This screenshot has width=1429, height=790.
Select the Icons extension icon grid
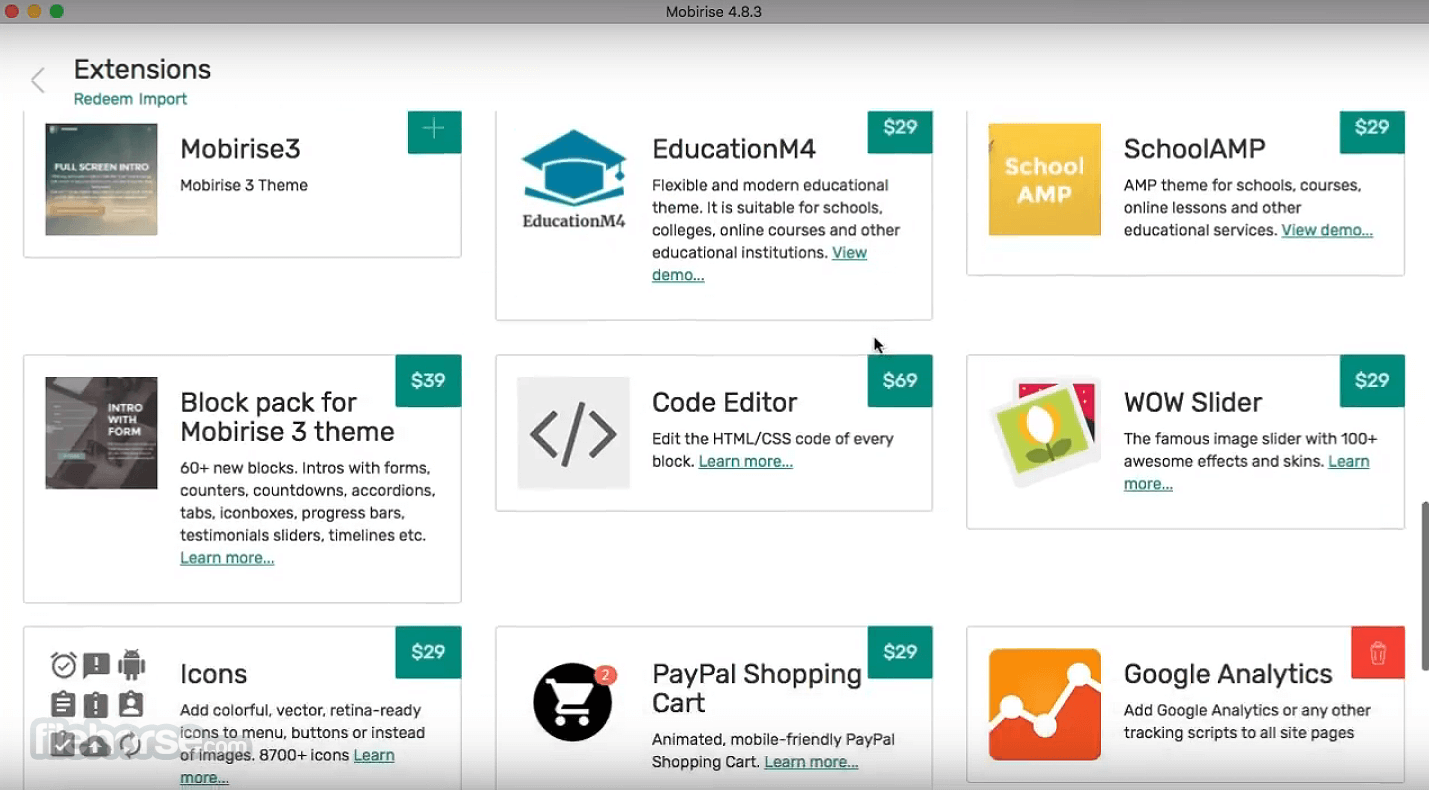pyautogui.click(x=98, y=704)
